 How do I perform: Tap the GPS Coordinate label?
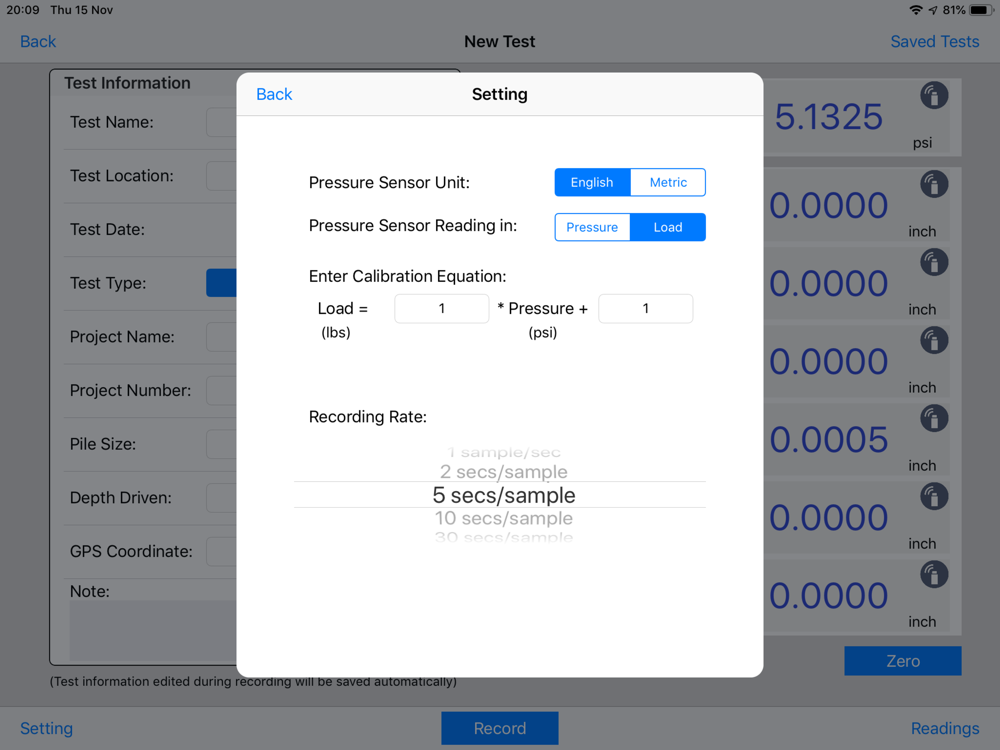pyautogui.click(x=131, y=551)
